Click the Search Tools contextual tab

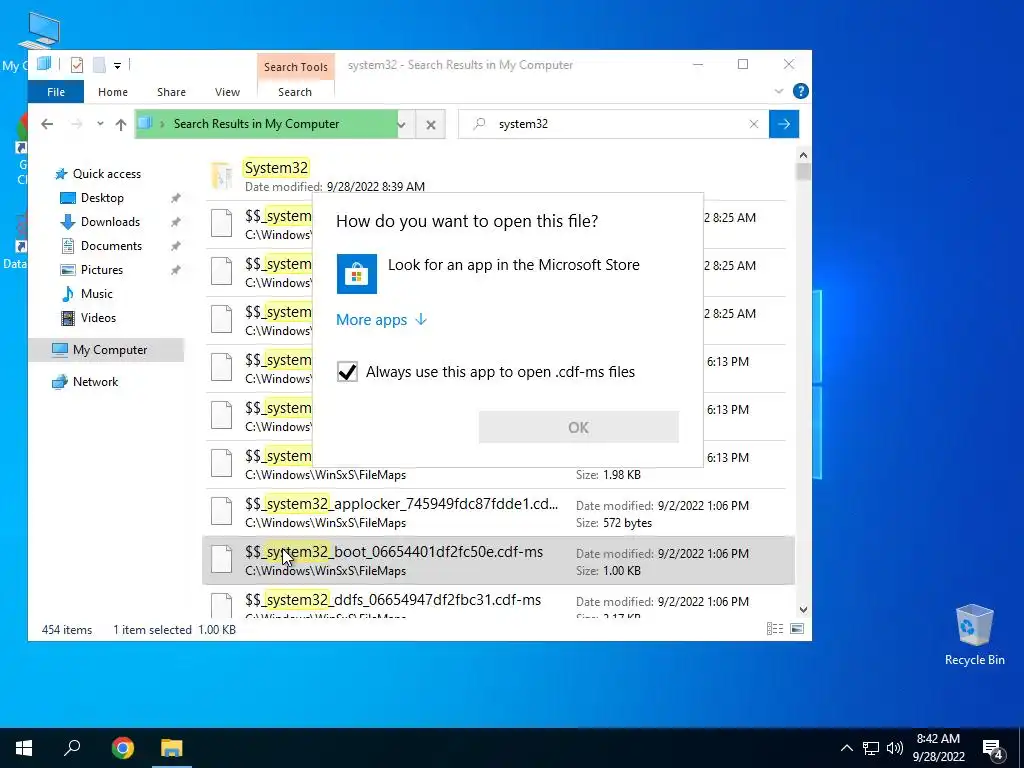296,67
